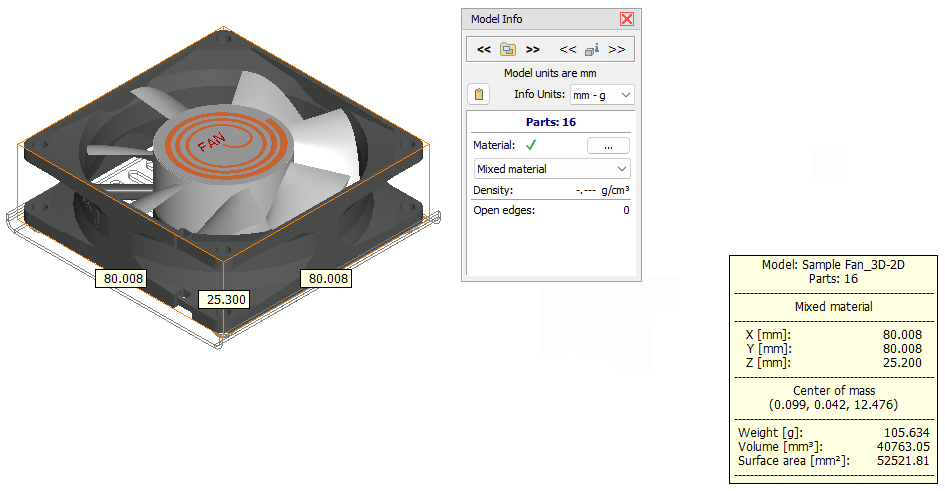
Task: Click the Center of mass text in note
Action: point(834,390)
